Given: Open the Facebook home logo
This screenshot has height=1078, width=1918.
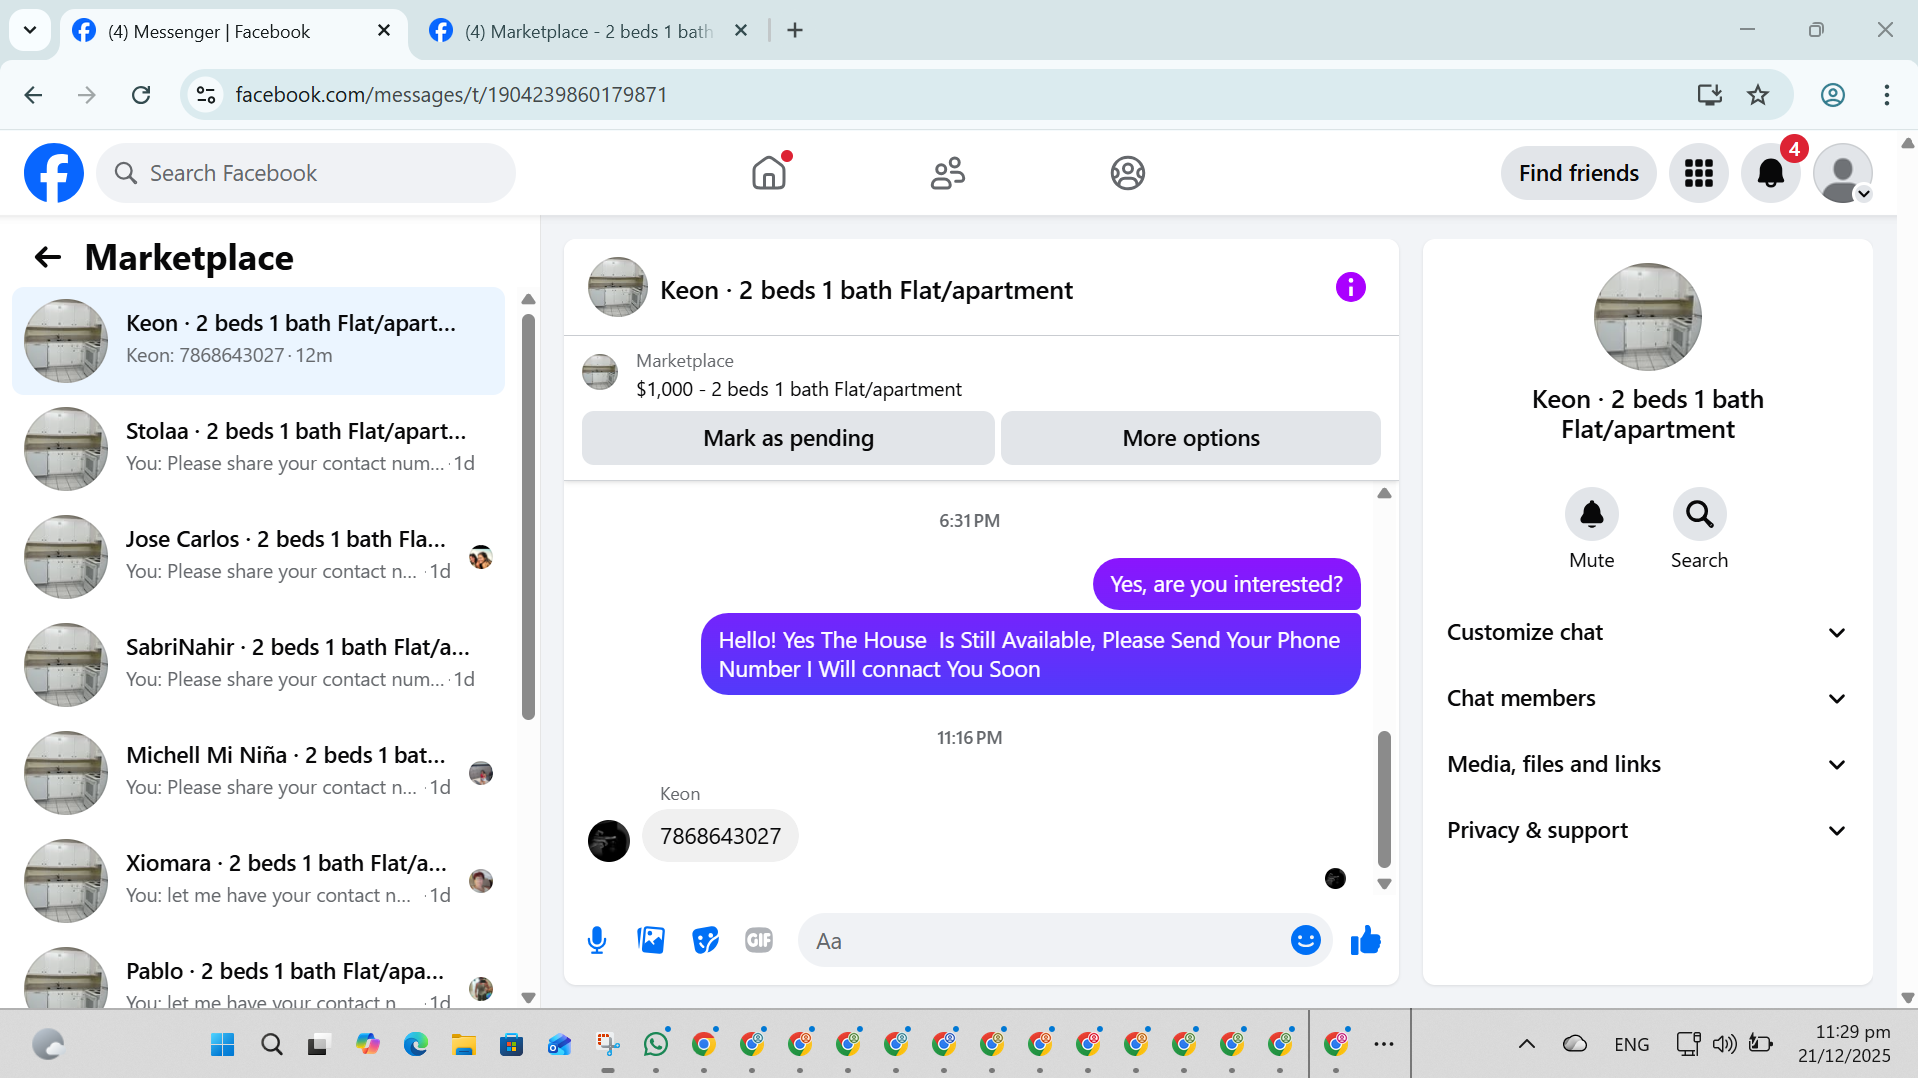Looking at the screenshot, I should 54,173.
